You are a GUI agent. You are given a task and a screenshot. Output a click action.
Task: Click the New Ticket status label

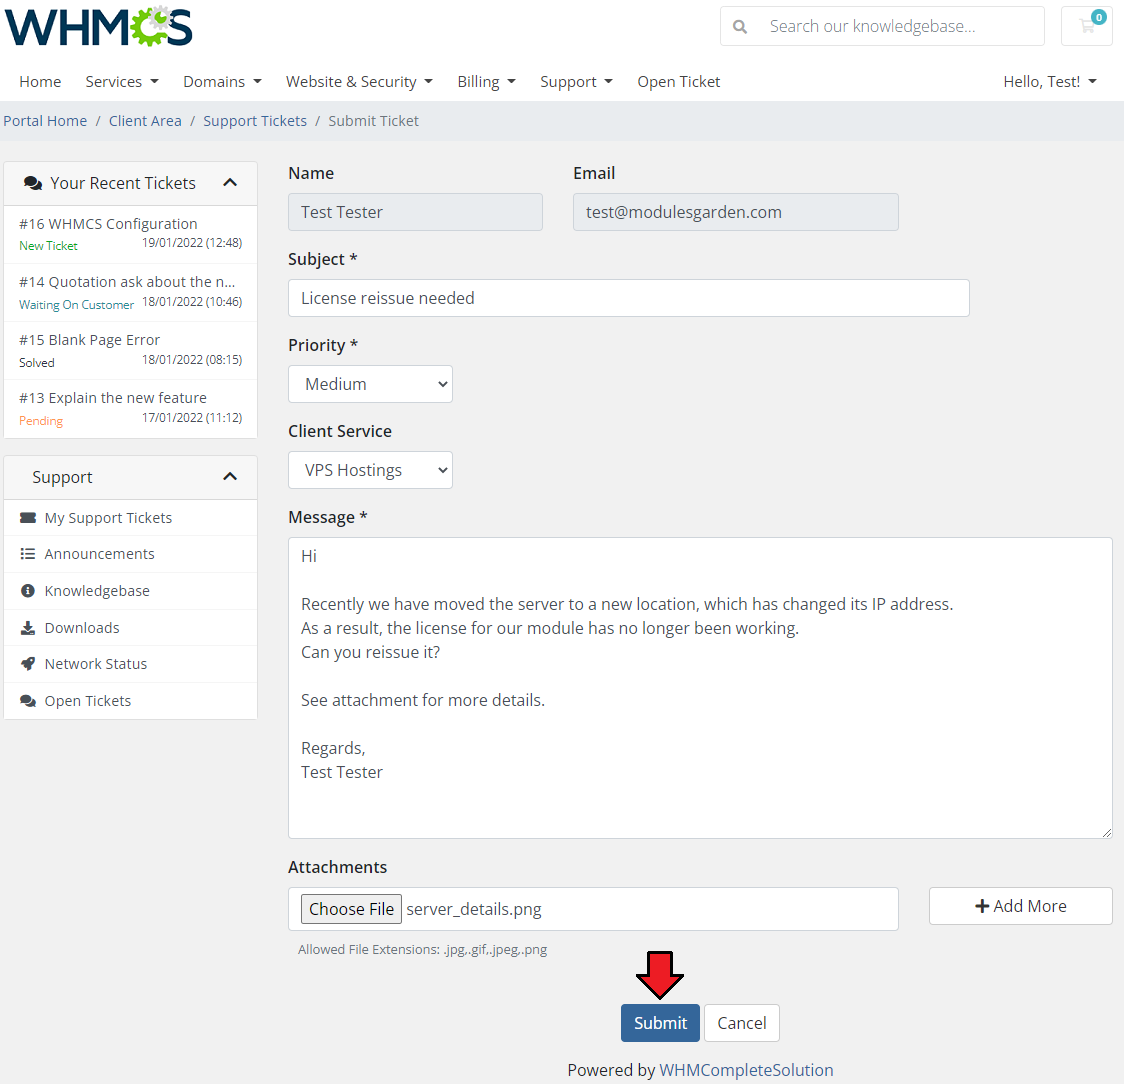click(48, 246)
